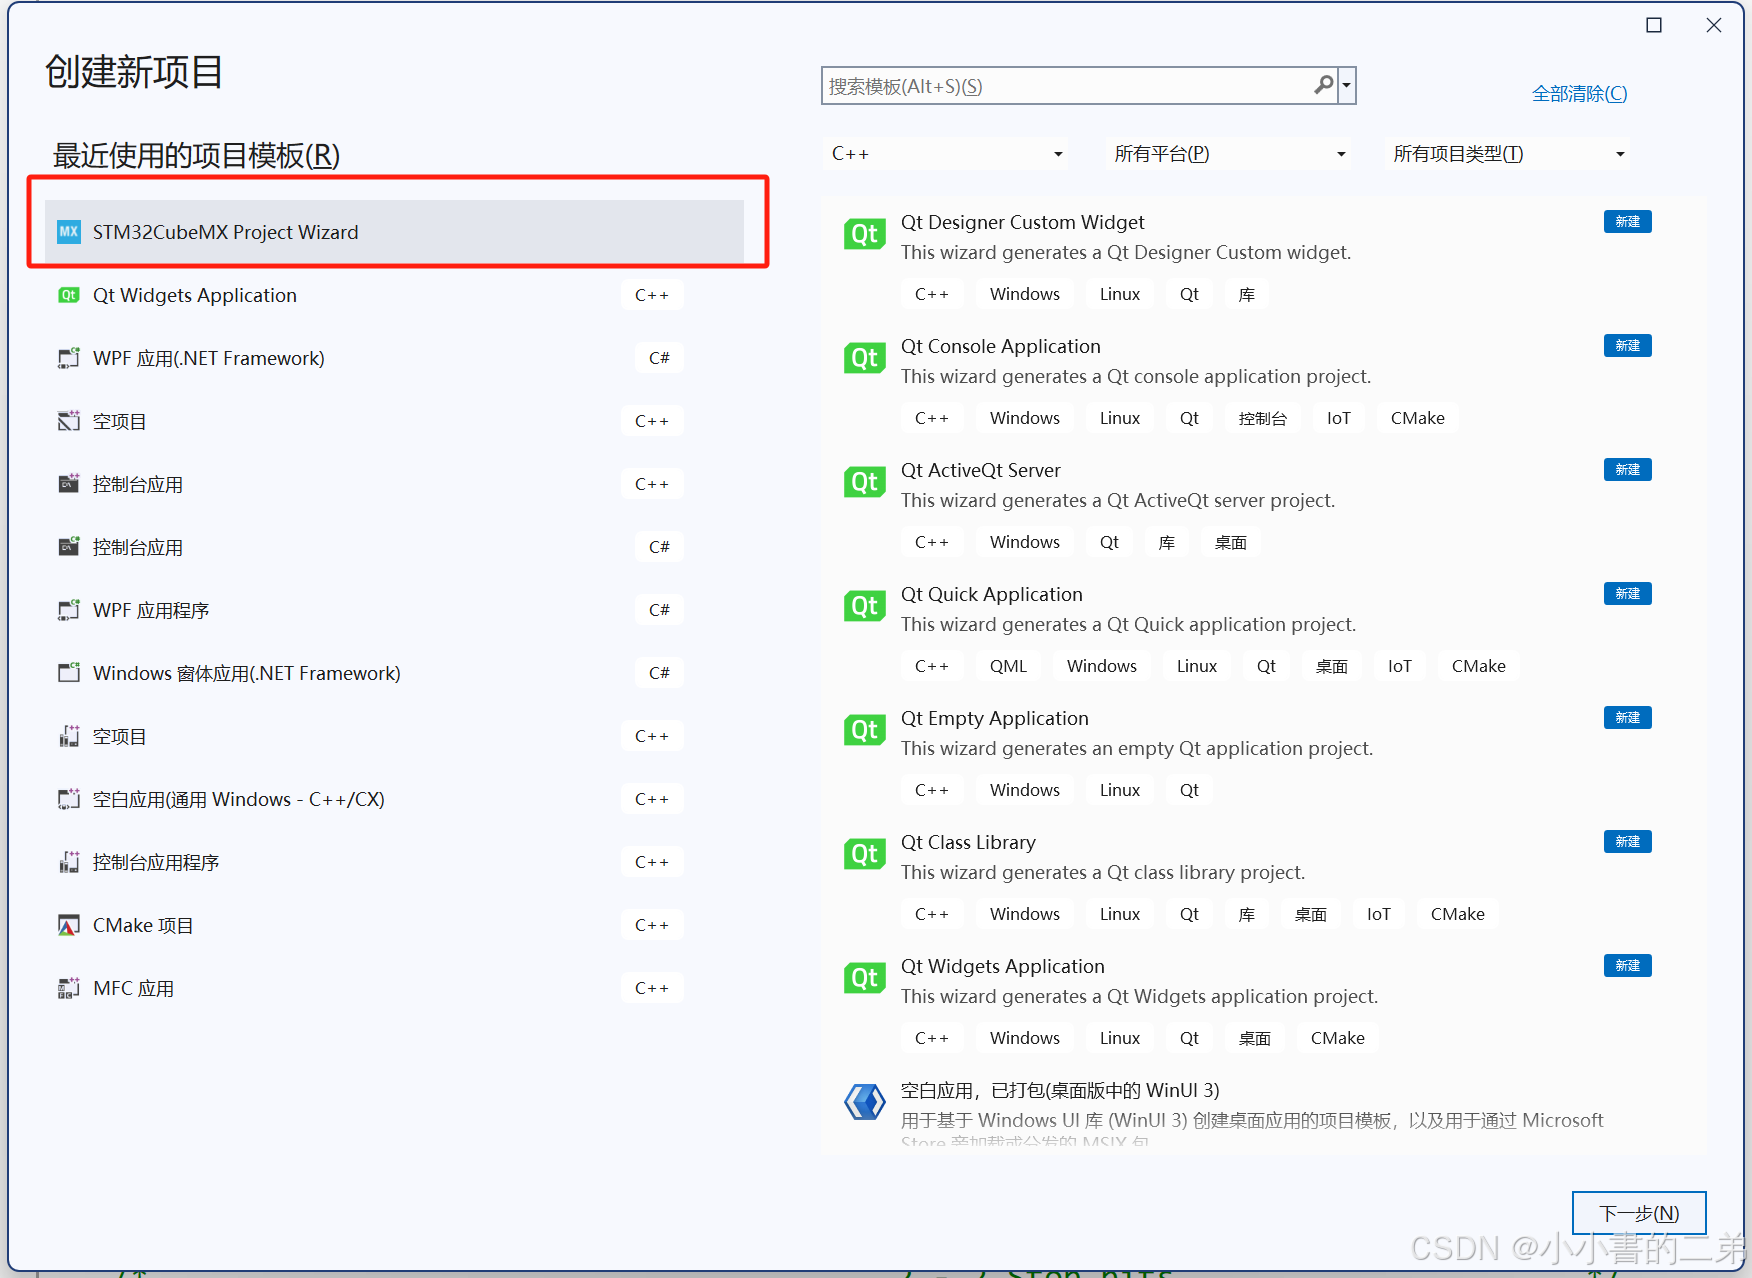Click the C# 控制台应用 template icon
Viewport: 1752px width, 1278px height.
(68, 546)
